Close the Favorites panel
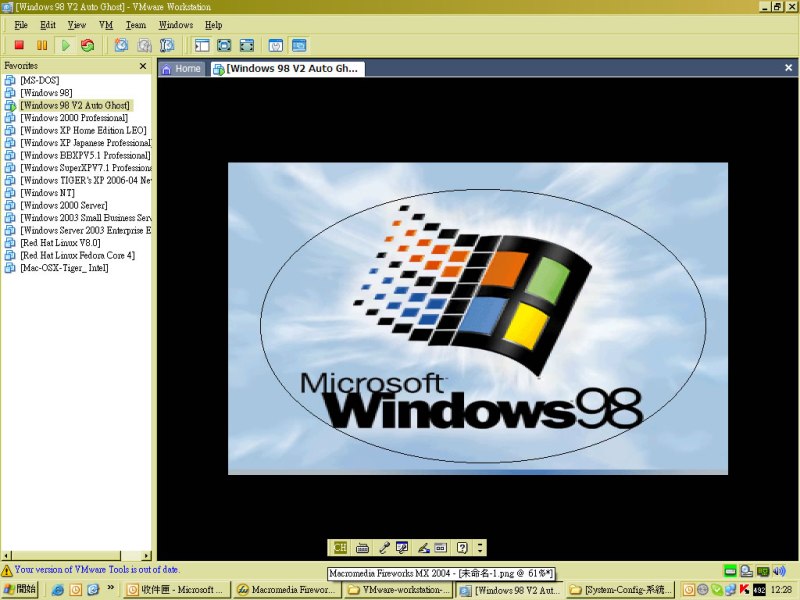The width and height of the screenshot is (800, 600). pyautogui.click(x=143, y=66)
